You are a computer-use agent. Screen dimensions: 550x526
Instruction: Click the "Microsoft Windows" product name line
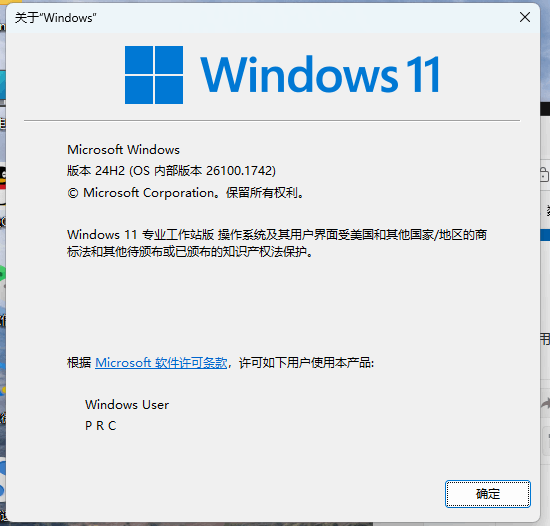(123, 150)
